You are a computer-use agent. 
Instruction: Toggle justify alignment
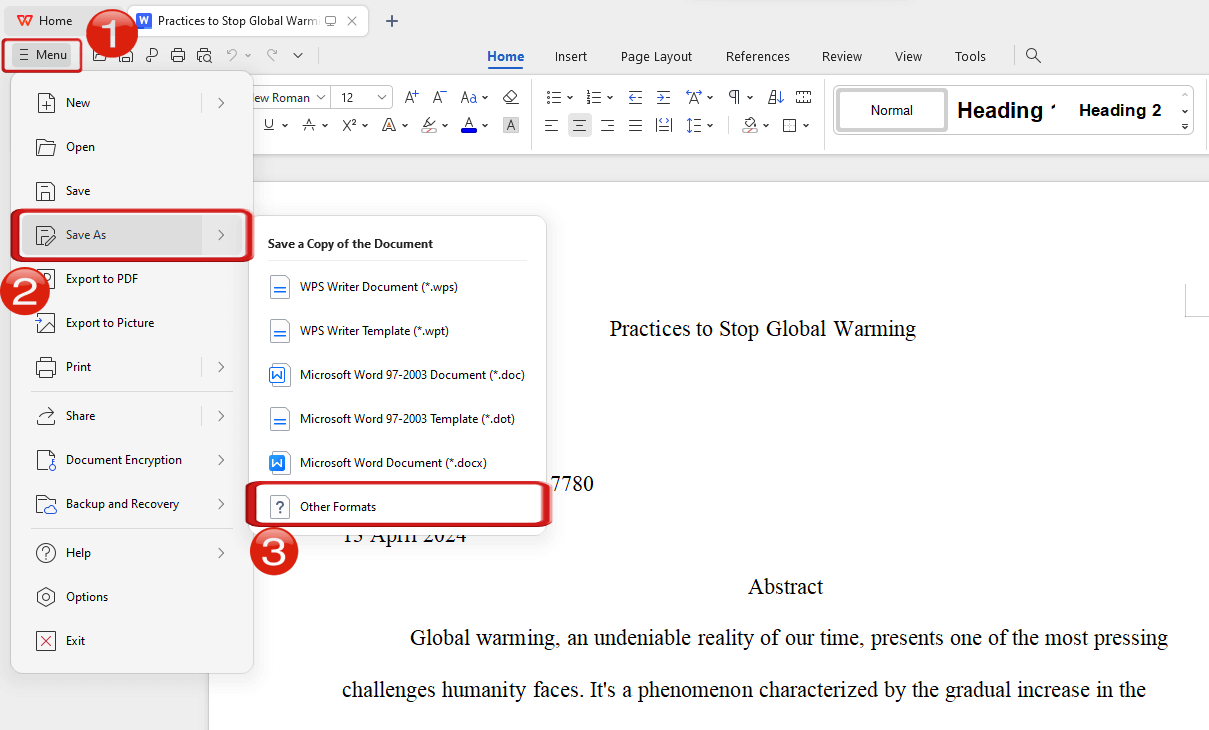point(635,125)
